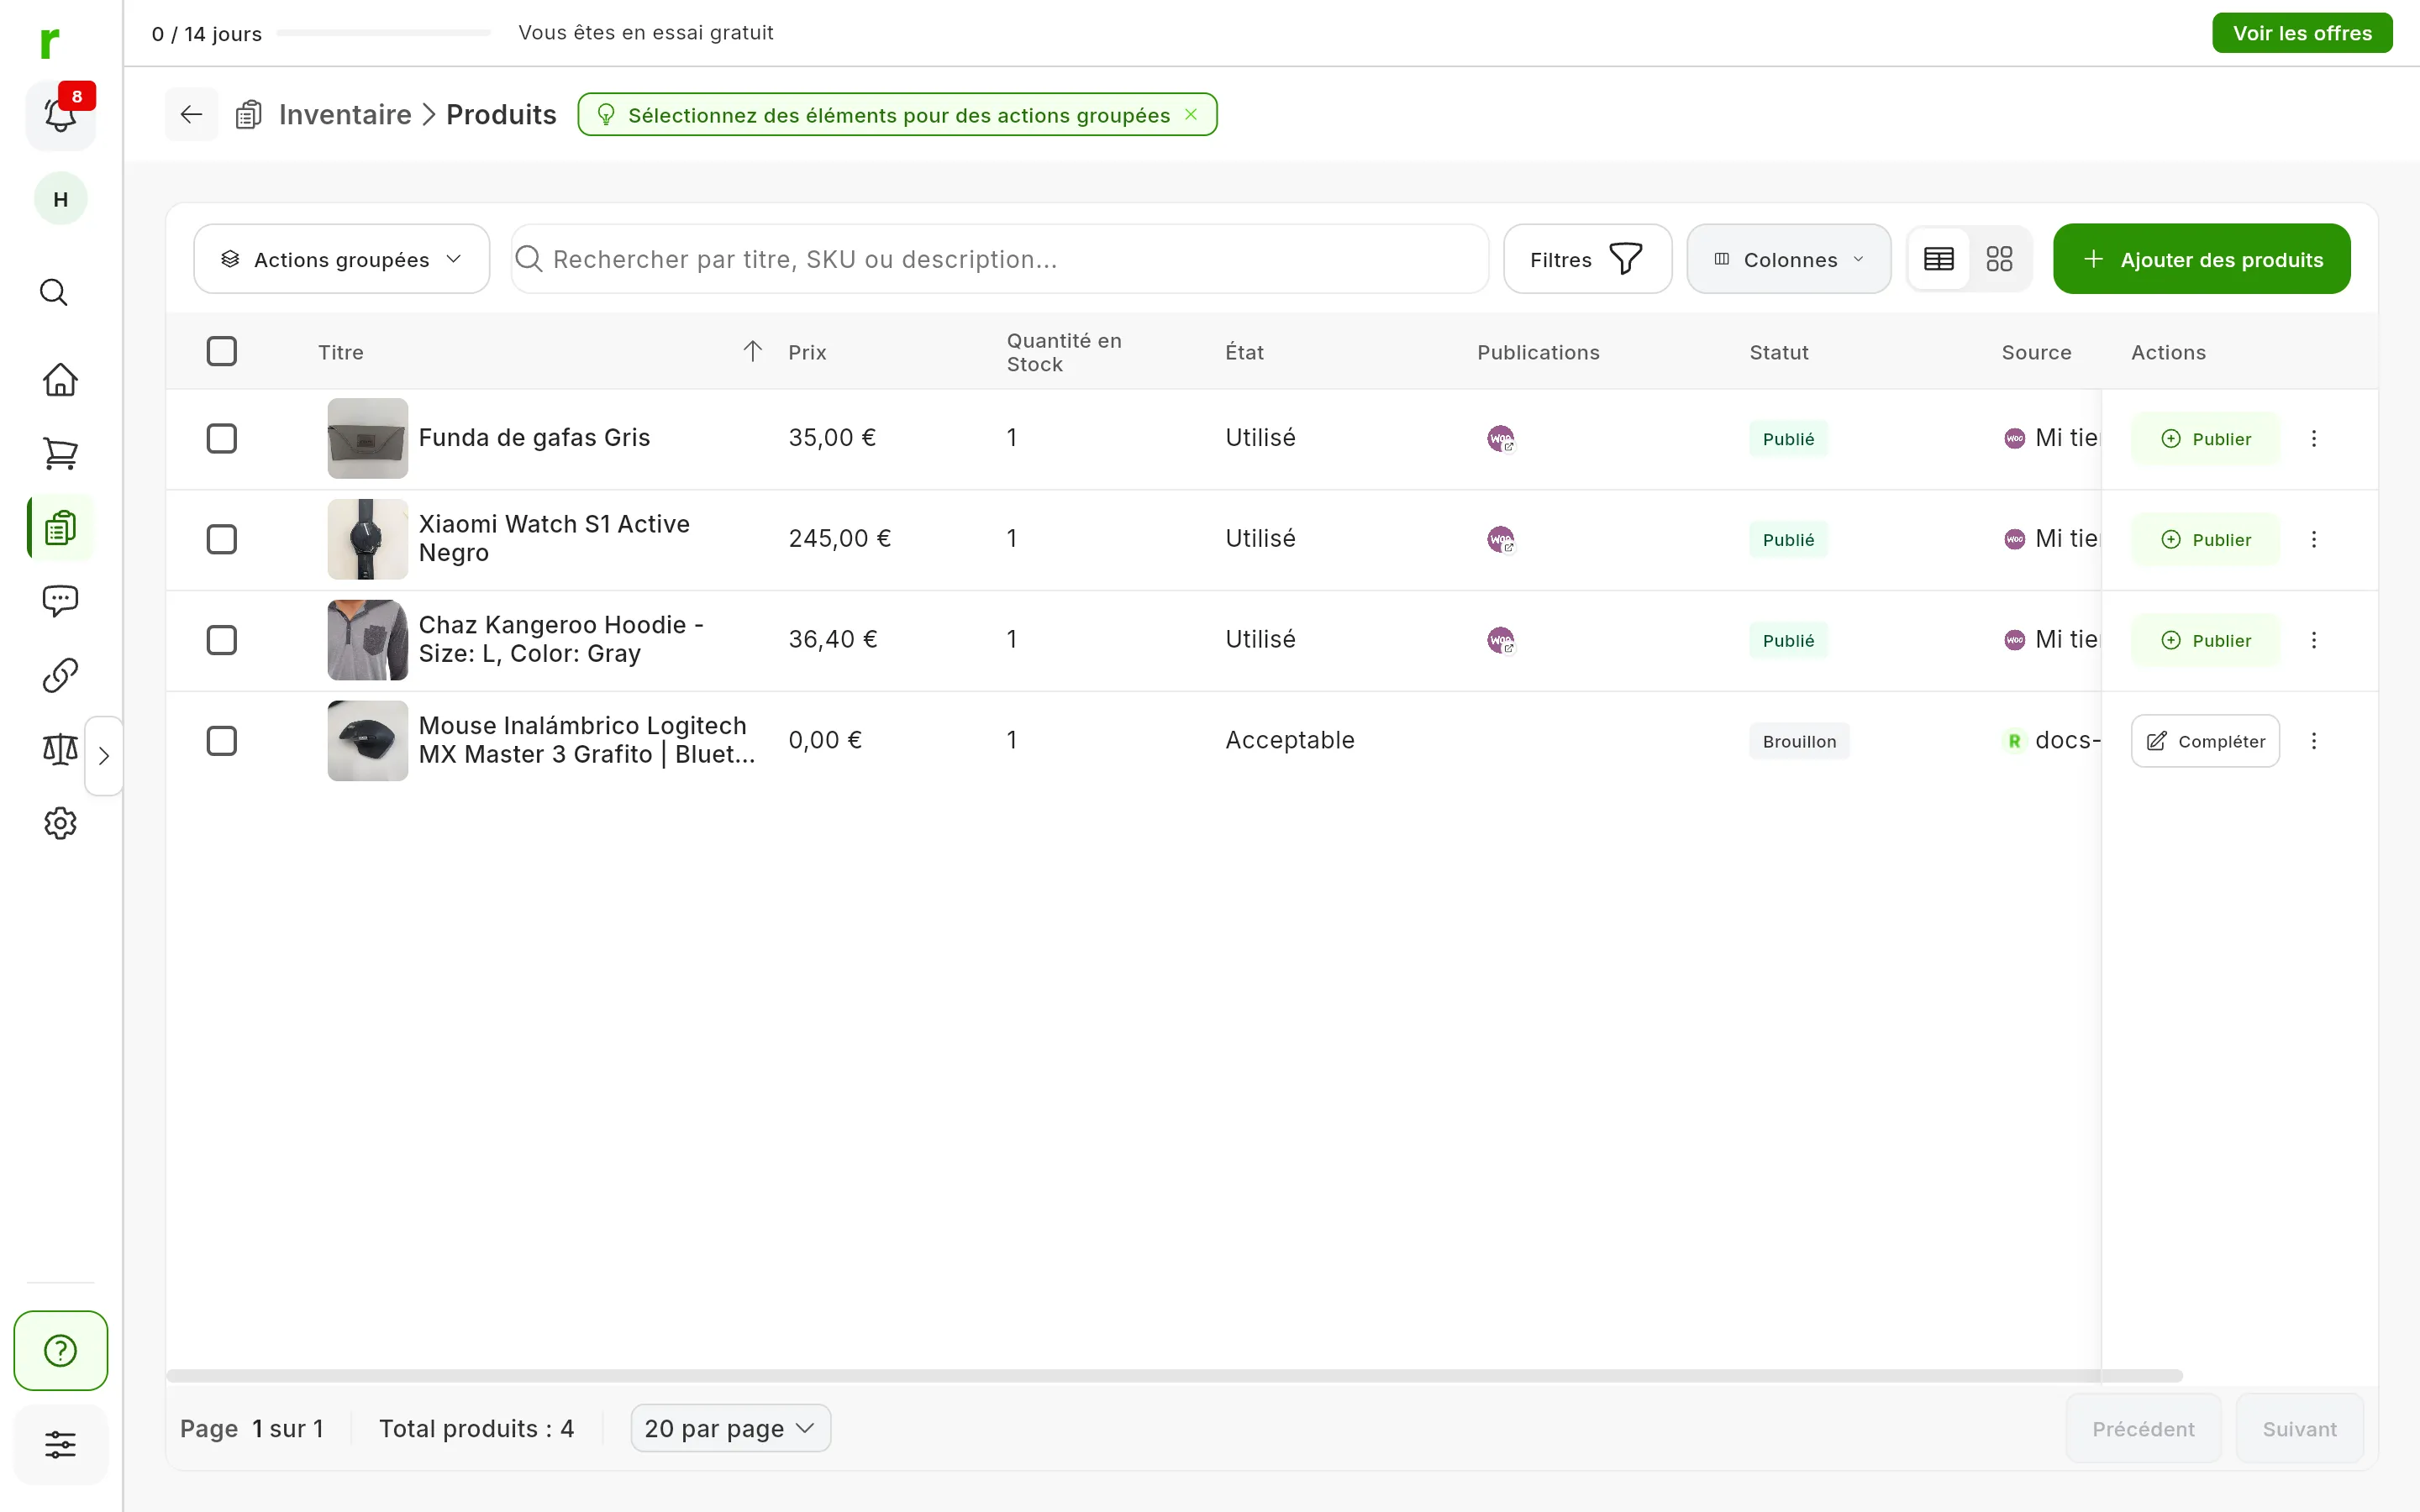Open the link integrations sidebar icon
Viewport: 2420px width, 1512px height.
(60, 675)
